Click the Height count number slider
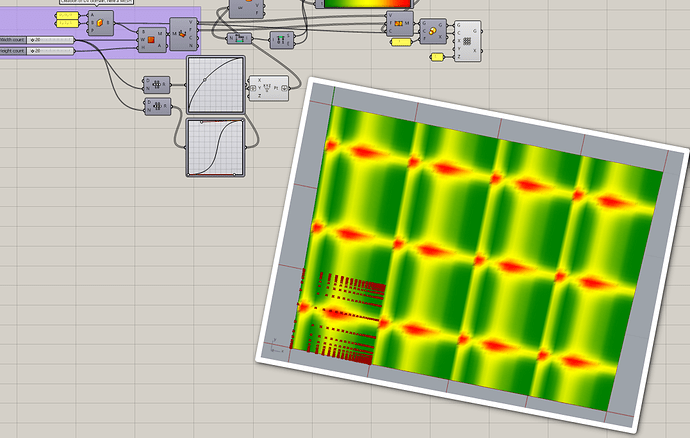This screenshot has width=690, height=438. [50, 51]
